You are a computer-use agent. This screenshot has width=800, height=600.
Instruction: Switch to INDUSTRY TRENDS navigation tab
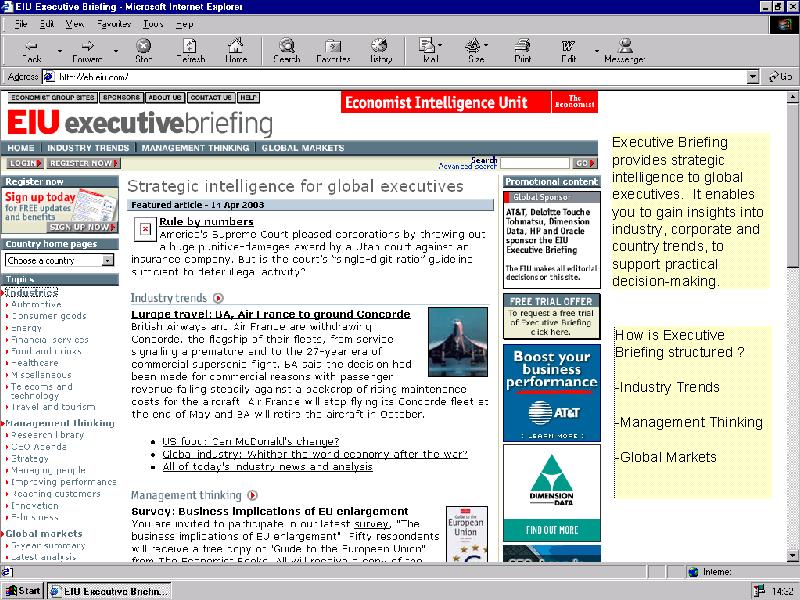pos(88,148)
